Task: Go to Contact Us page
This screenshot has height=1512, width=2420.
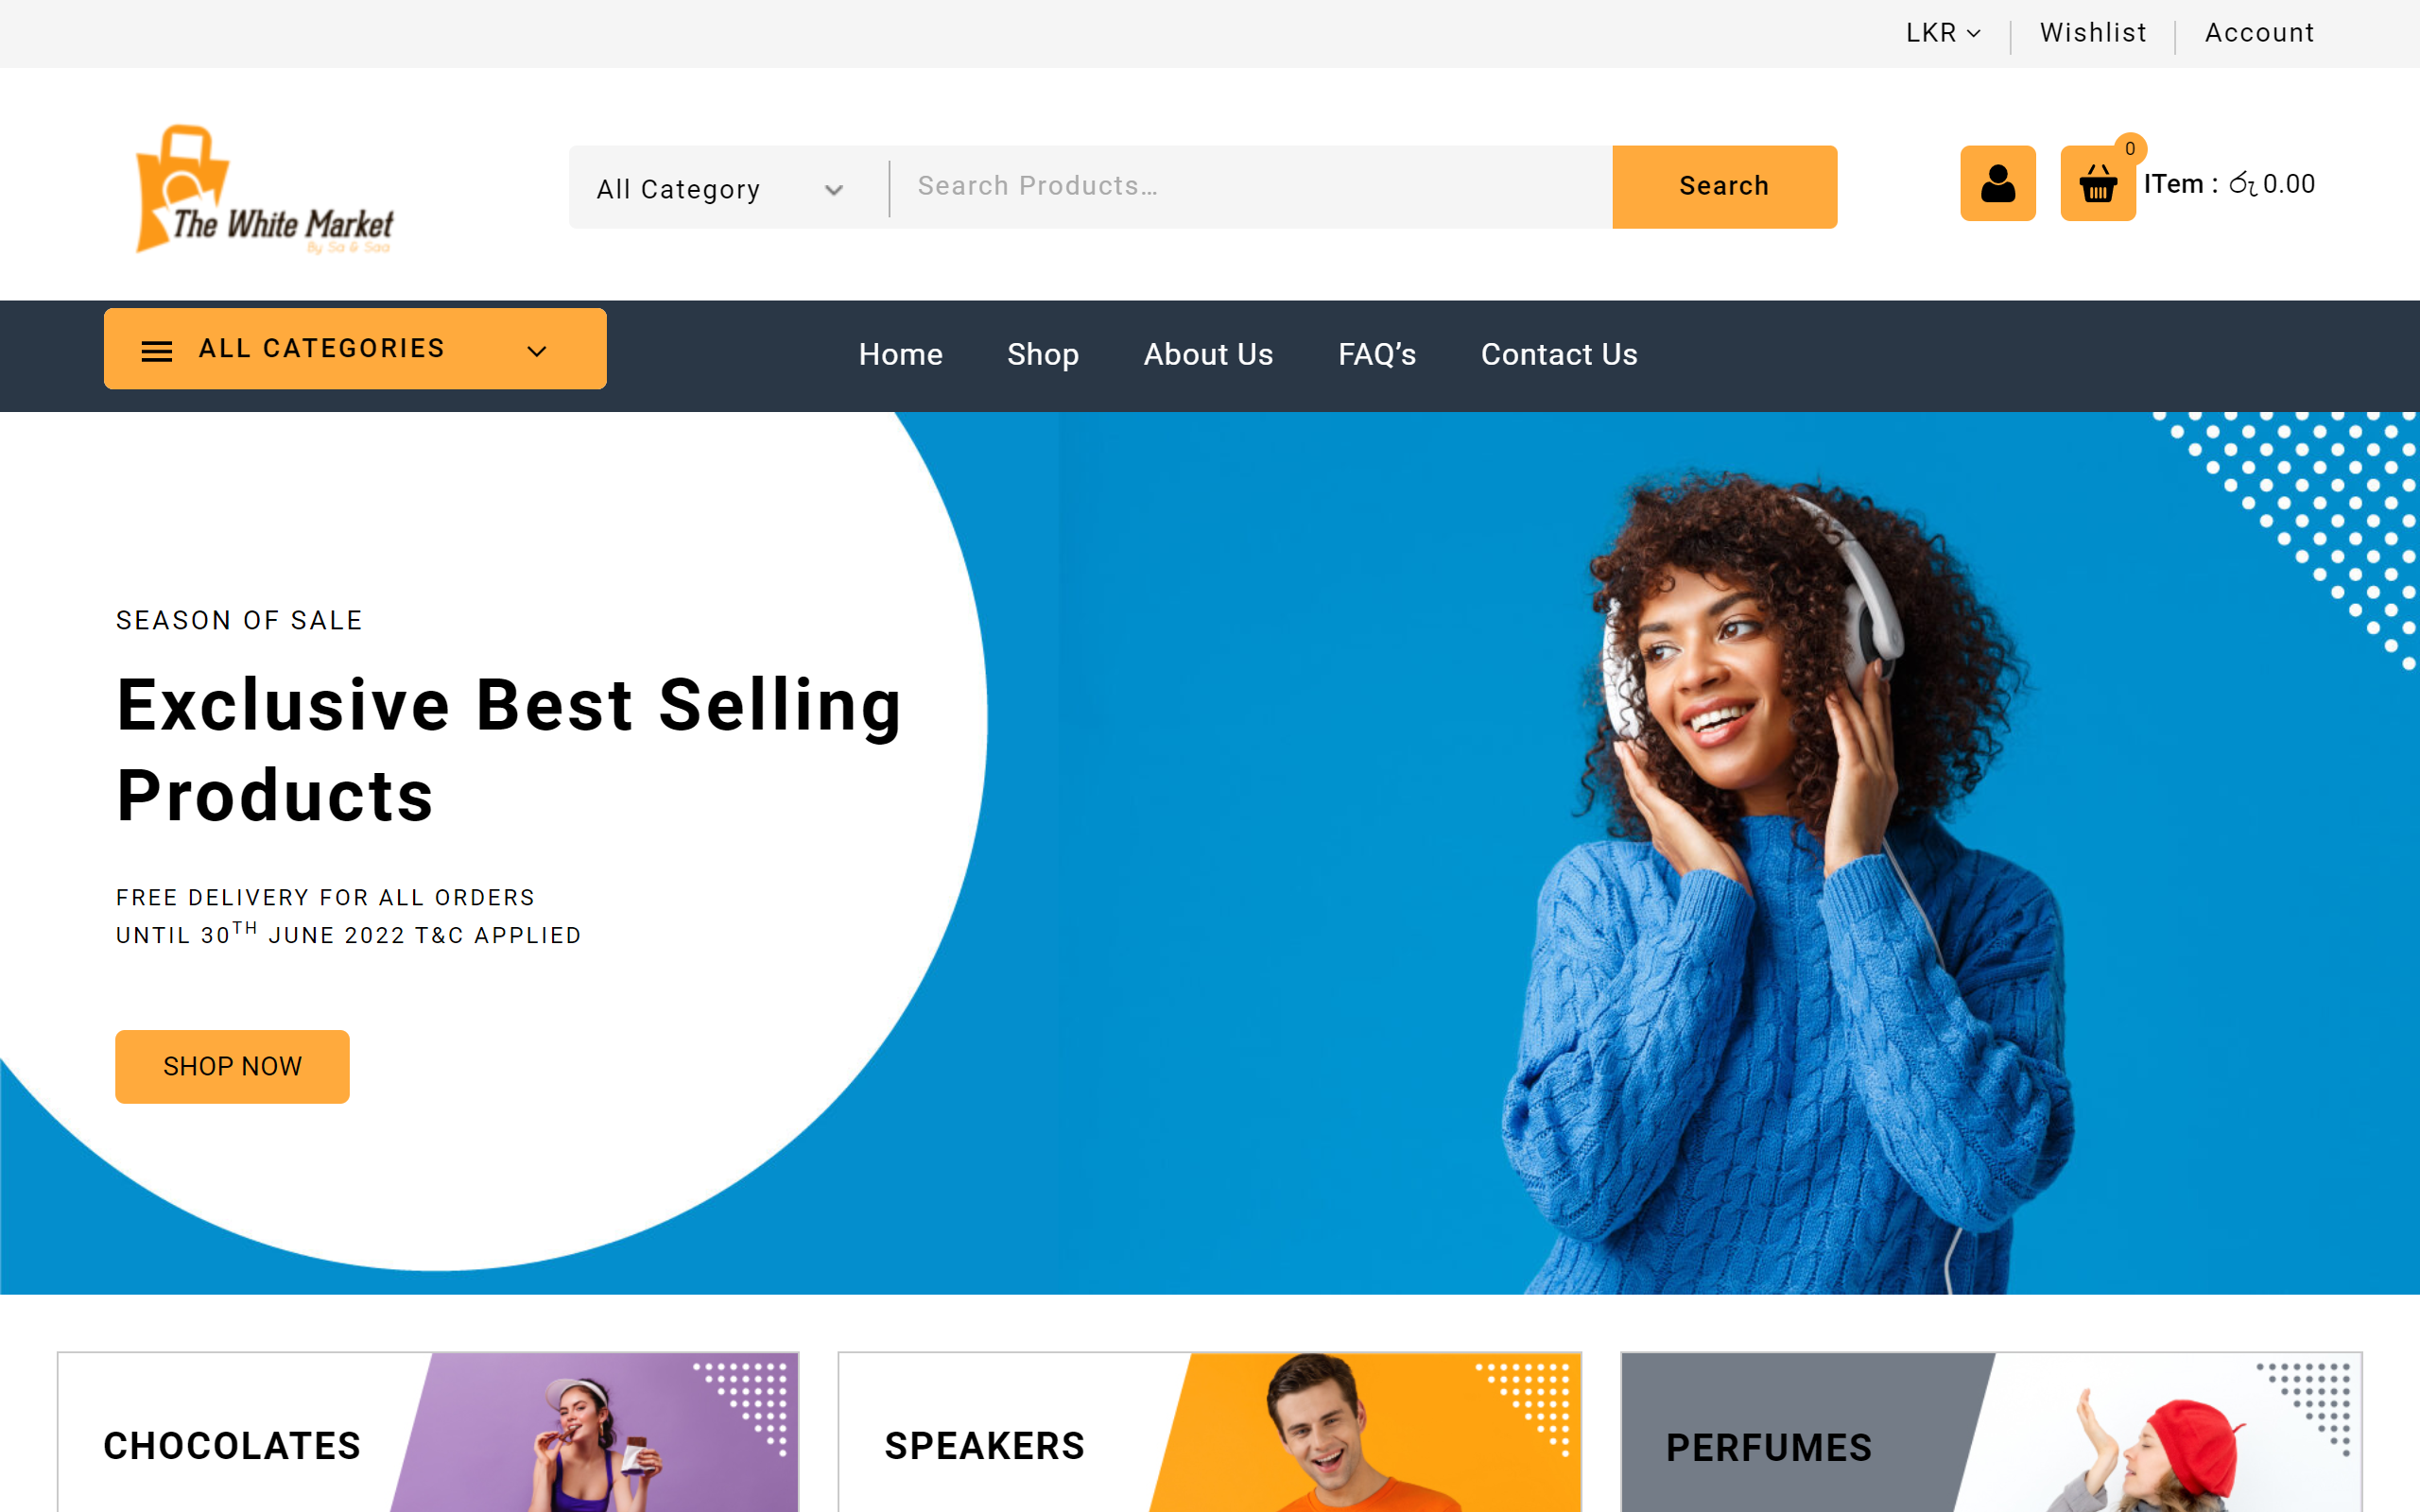Action: 1559,354
